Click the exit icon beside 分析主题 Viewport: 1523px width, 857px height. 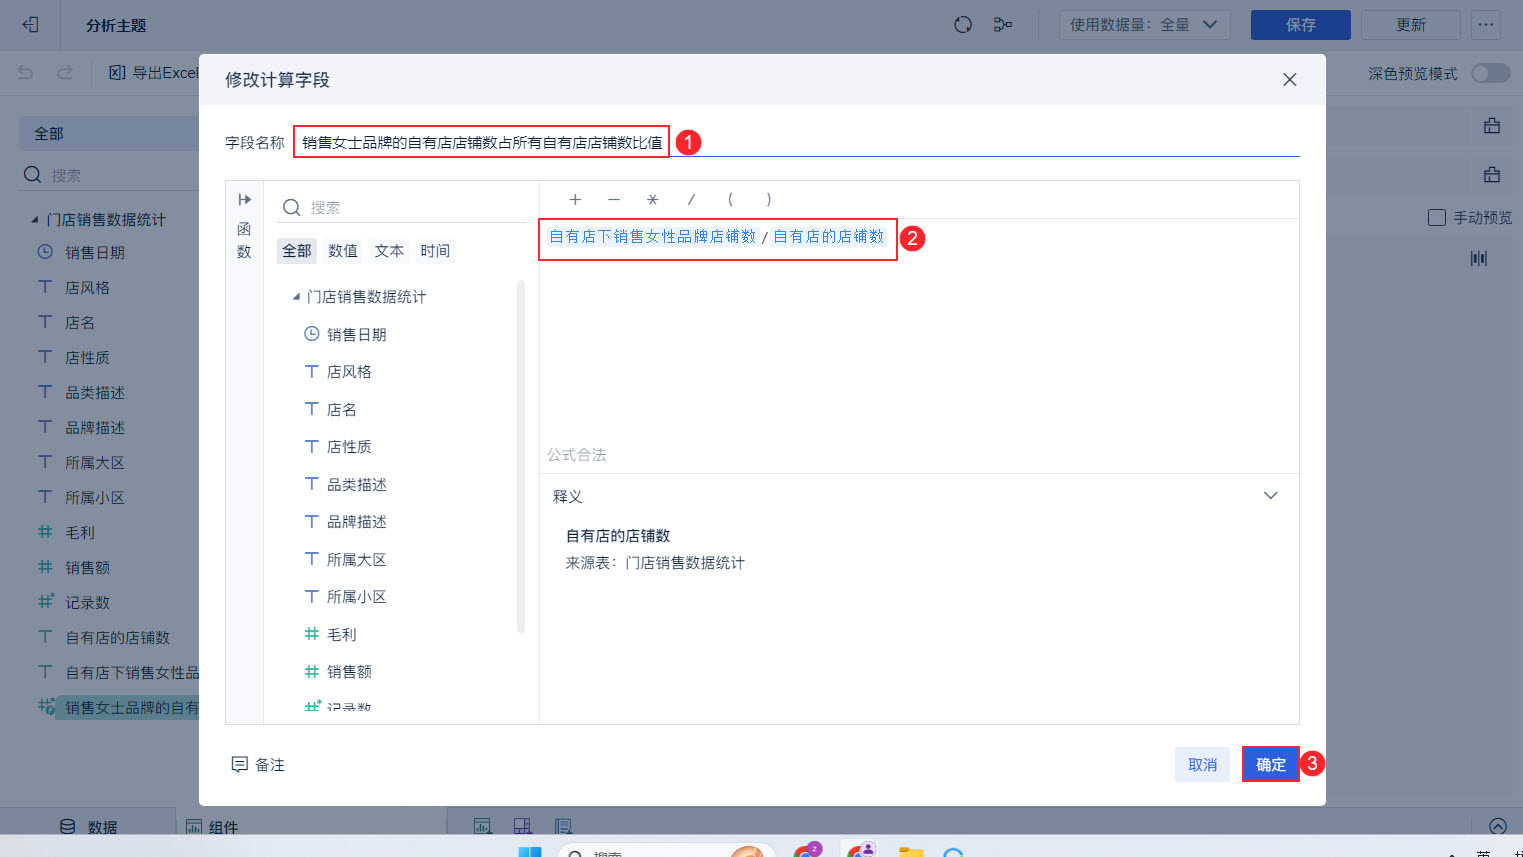30,25
